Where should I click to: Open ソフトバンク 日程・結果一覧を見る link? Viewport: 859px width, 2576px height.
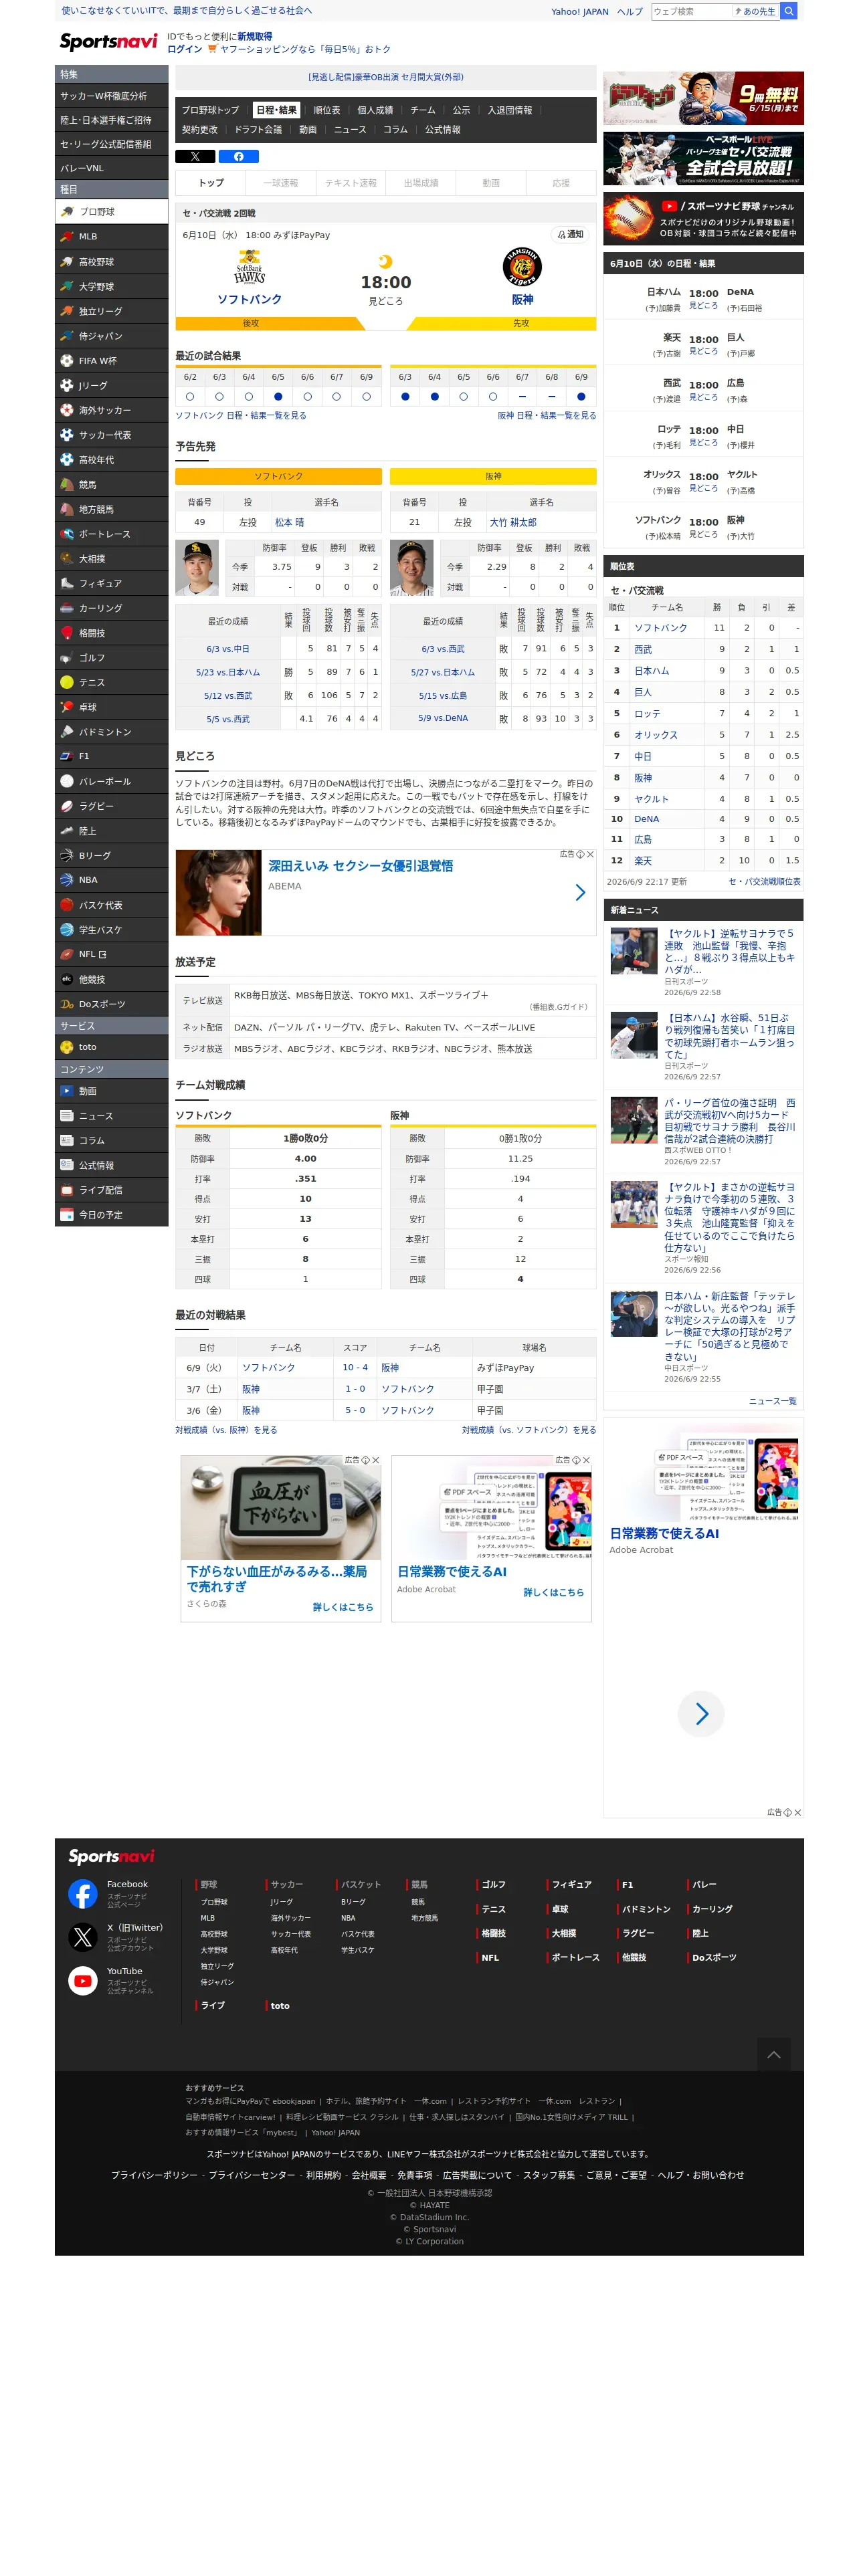point(241,416)
